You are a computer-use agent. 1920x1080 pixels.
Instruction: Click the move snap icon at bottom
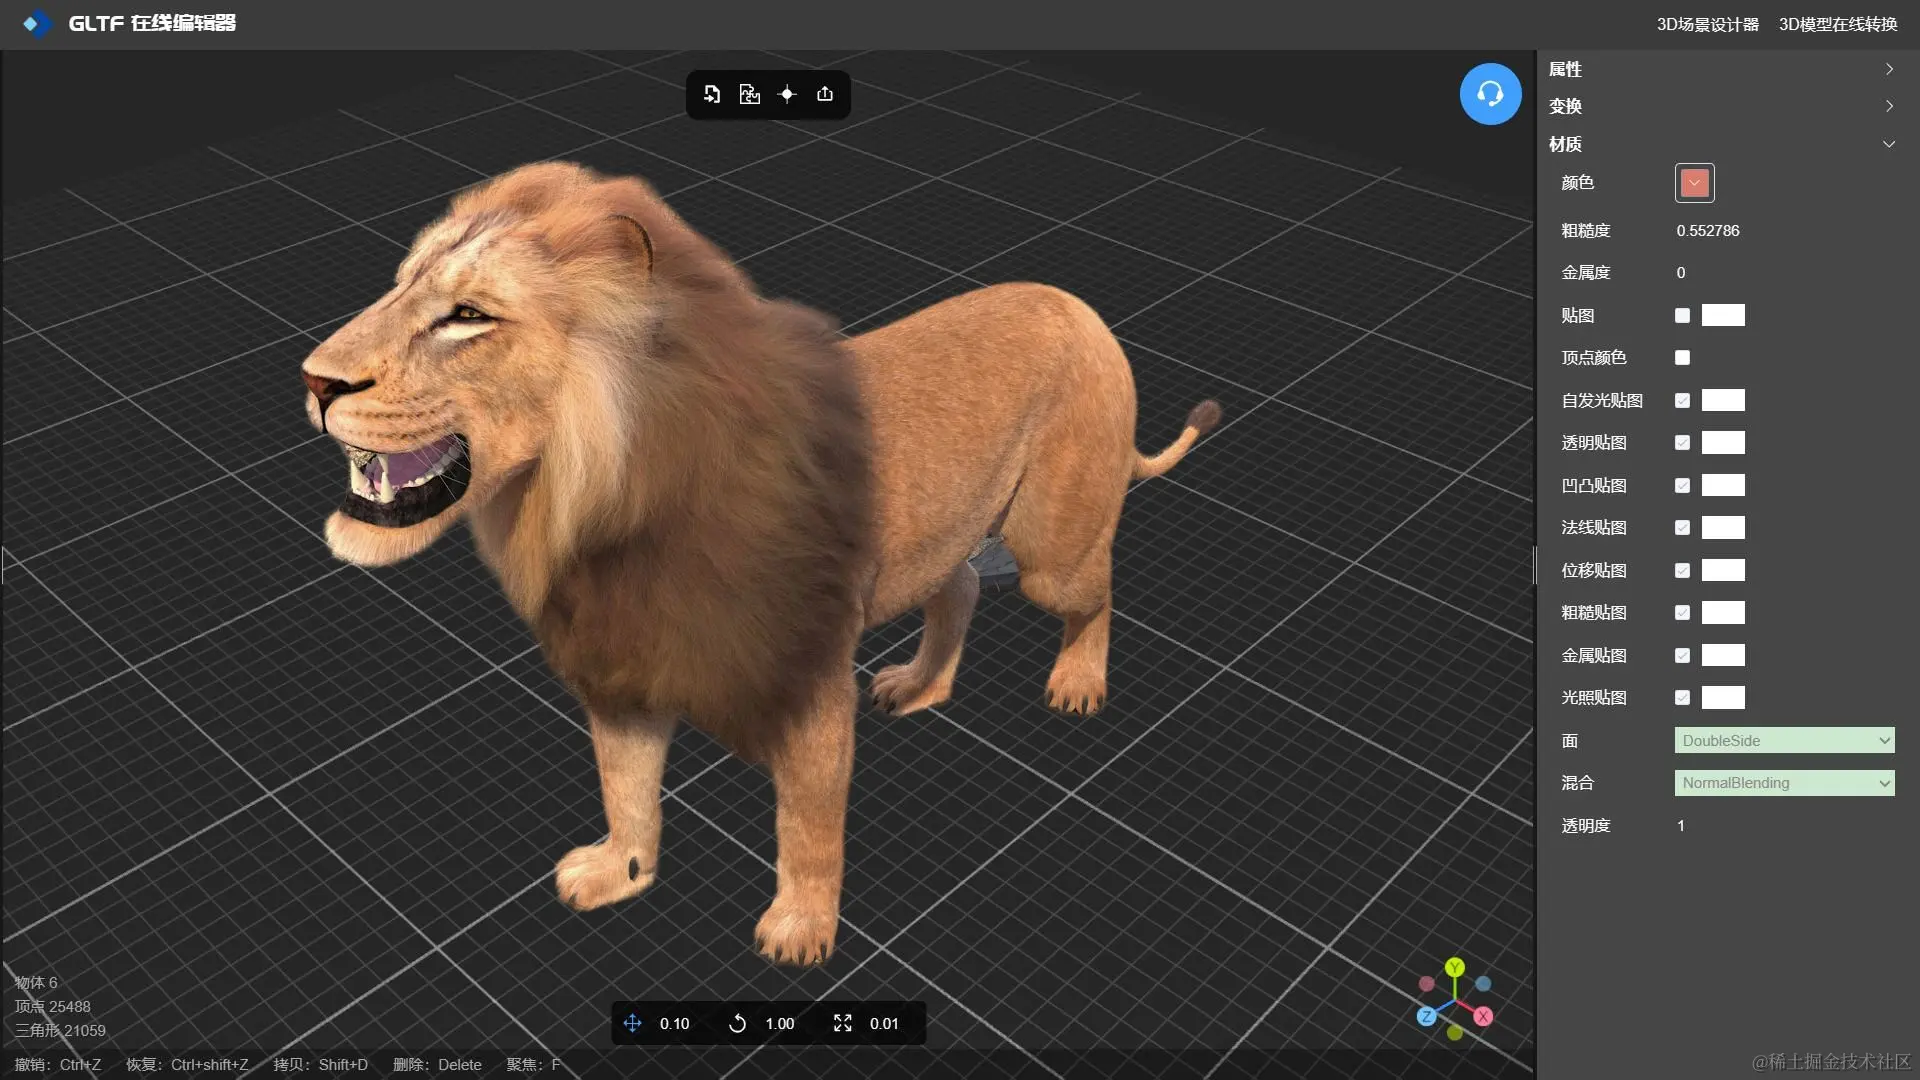click(x=632, y=1023)
